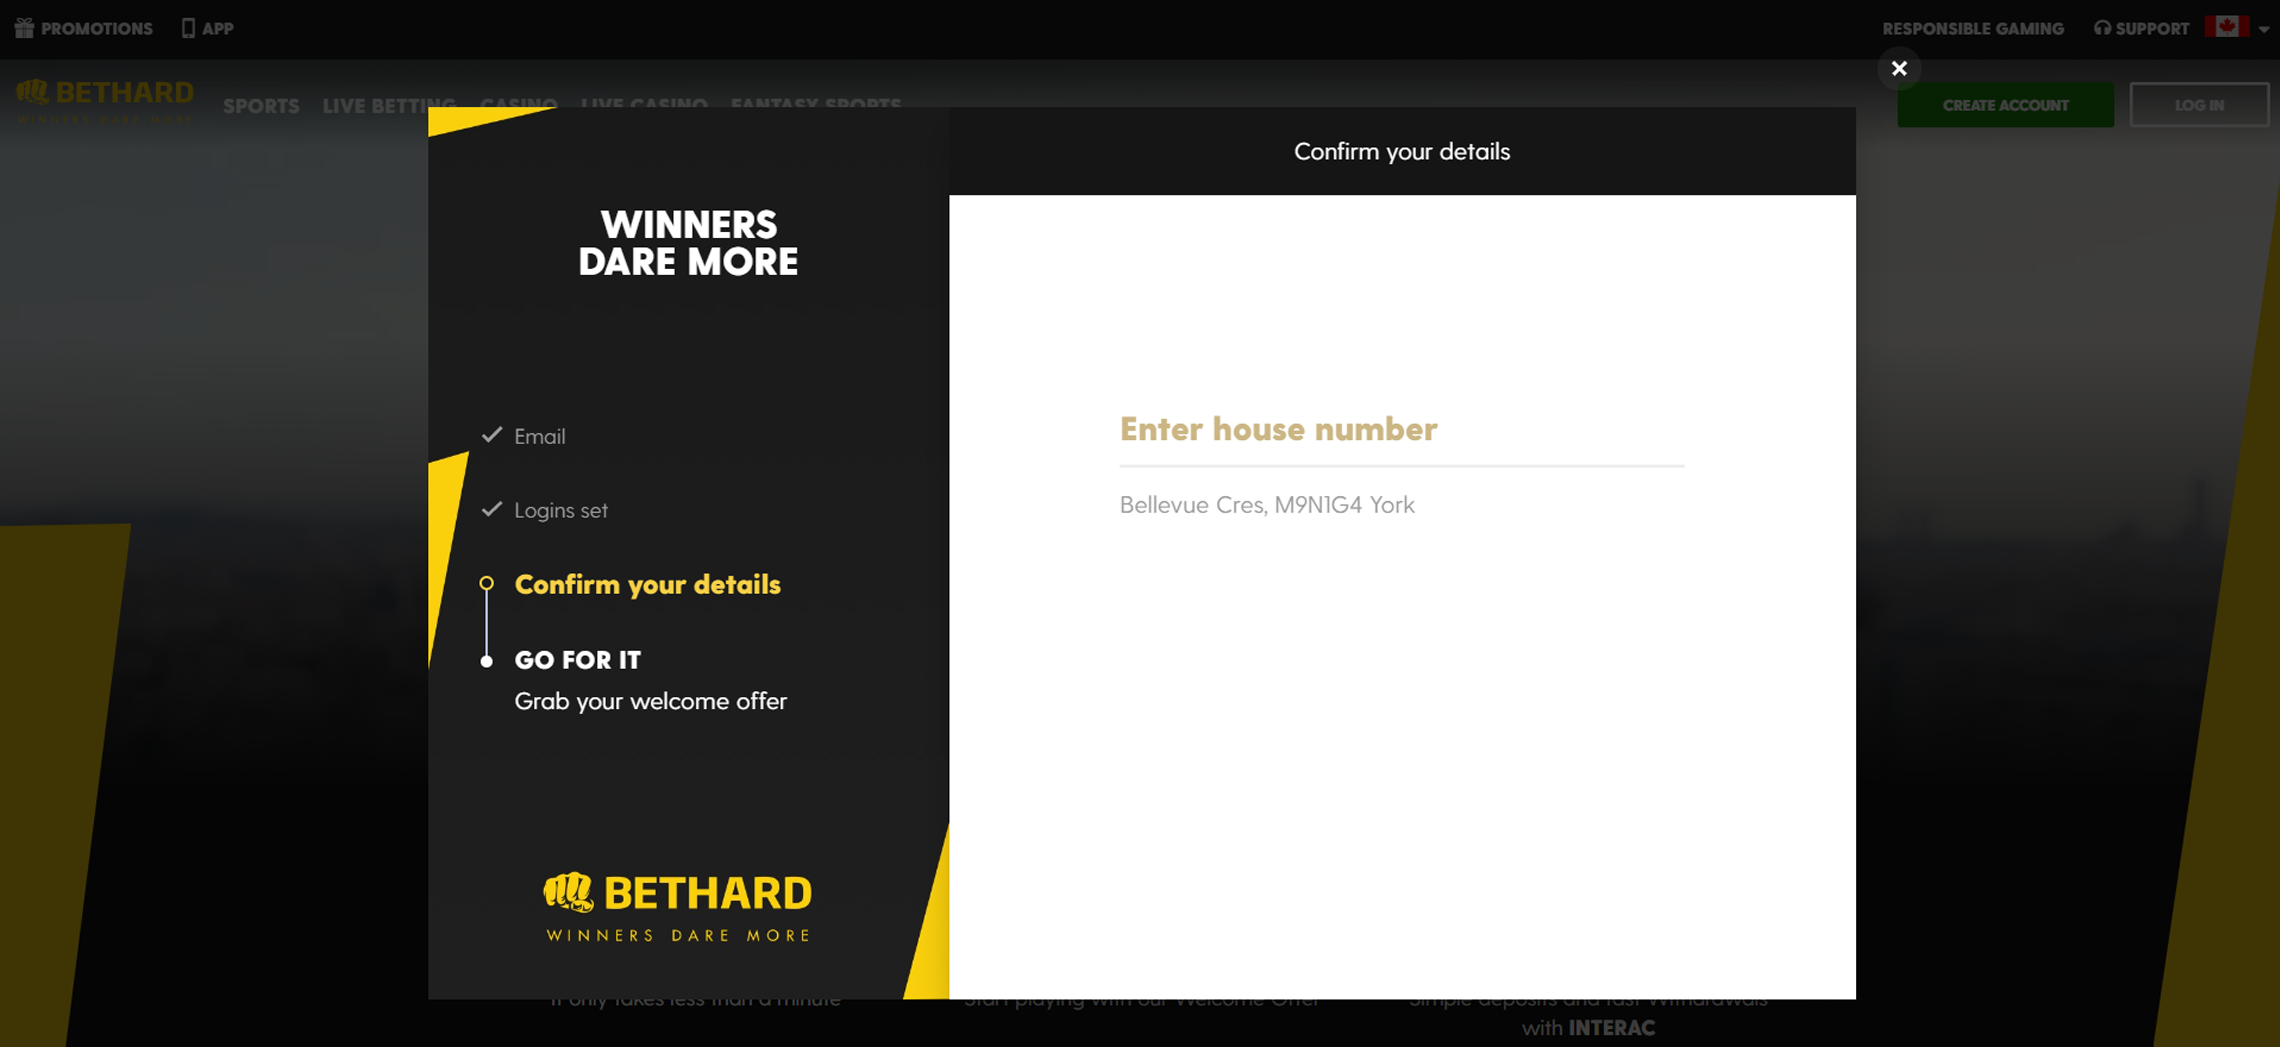Click Grab your welcome offer text
This screenshot has height=1047, width=2280.
[x=650, y=701]
